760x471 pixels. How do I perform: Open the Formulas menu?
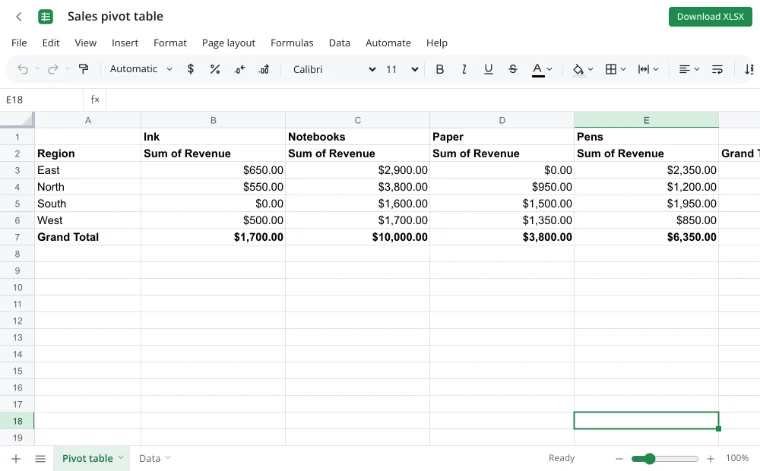click(x=292, y=43)
